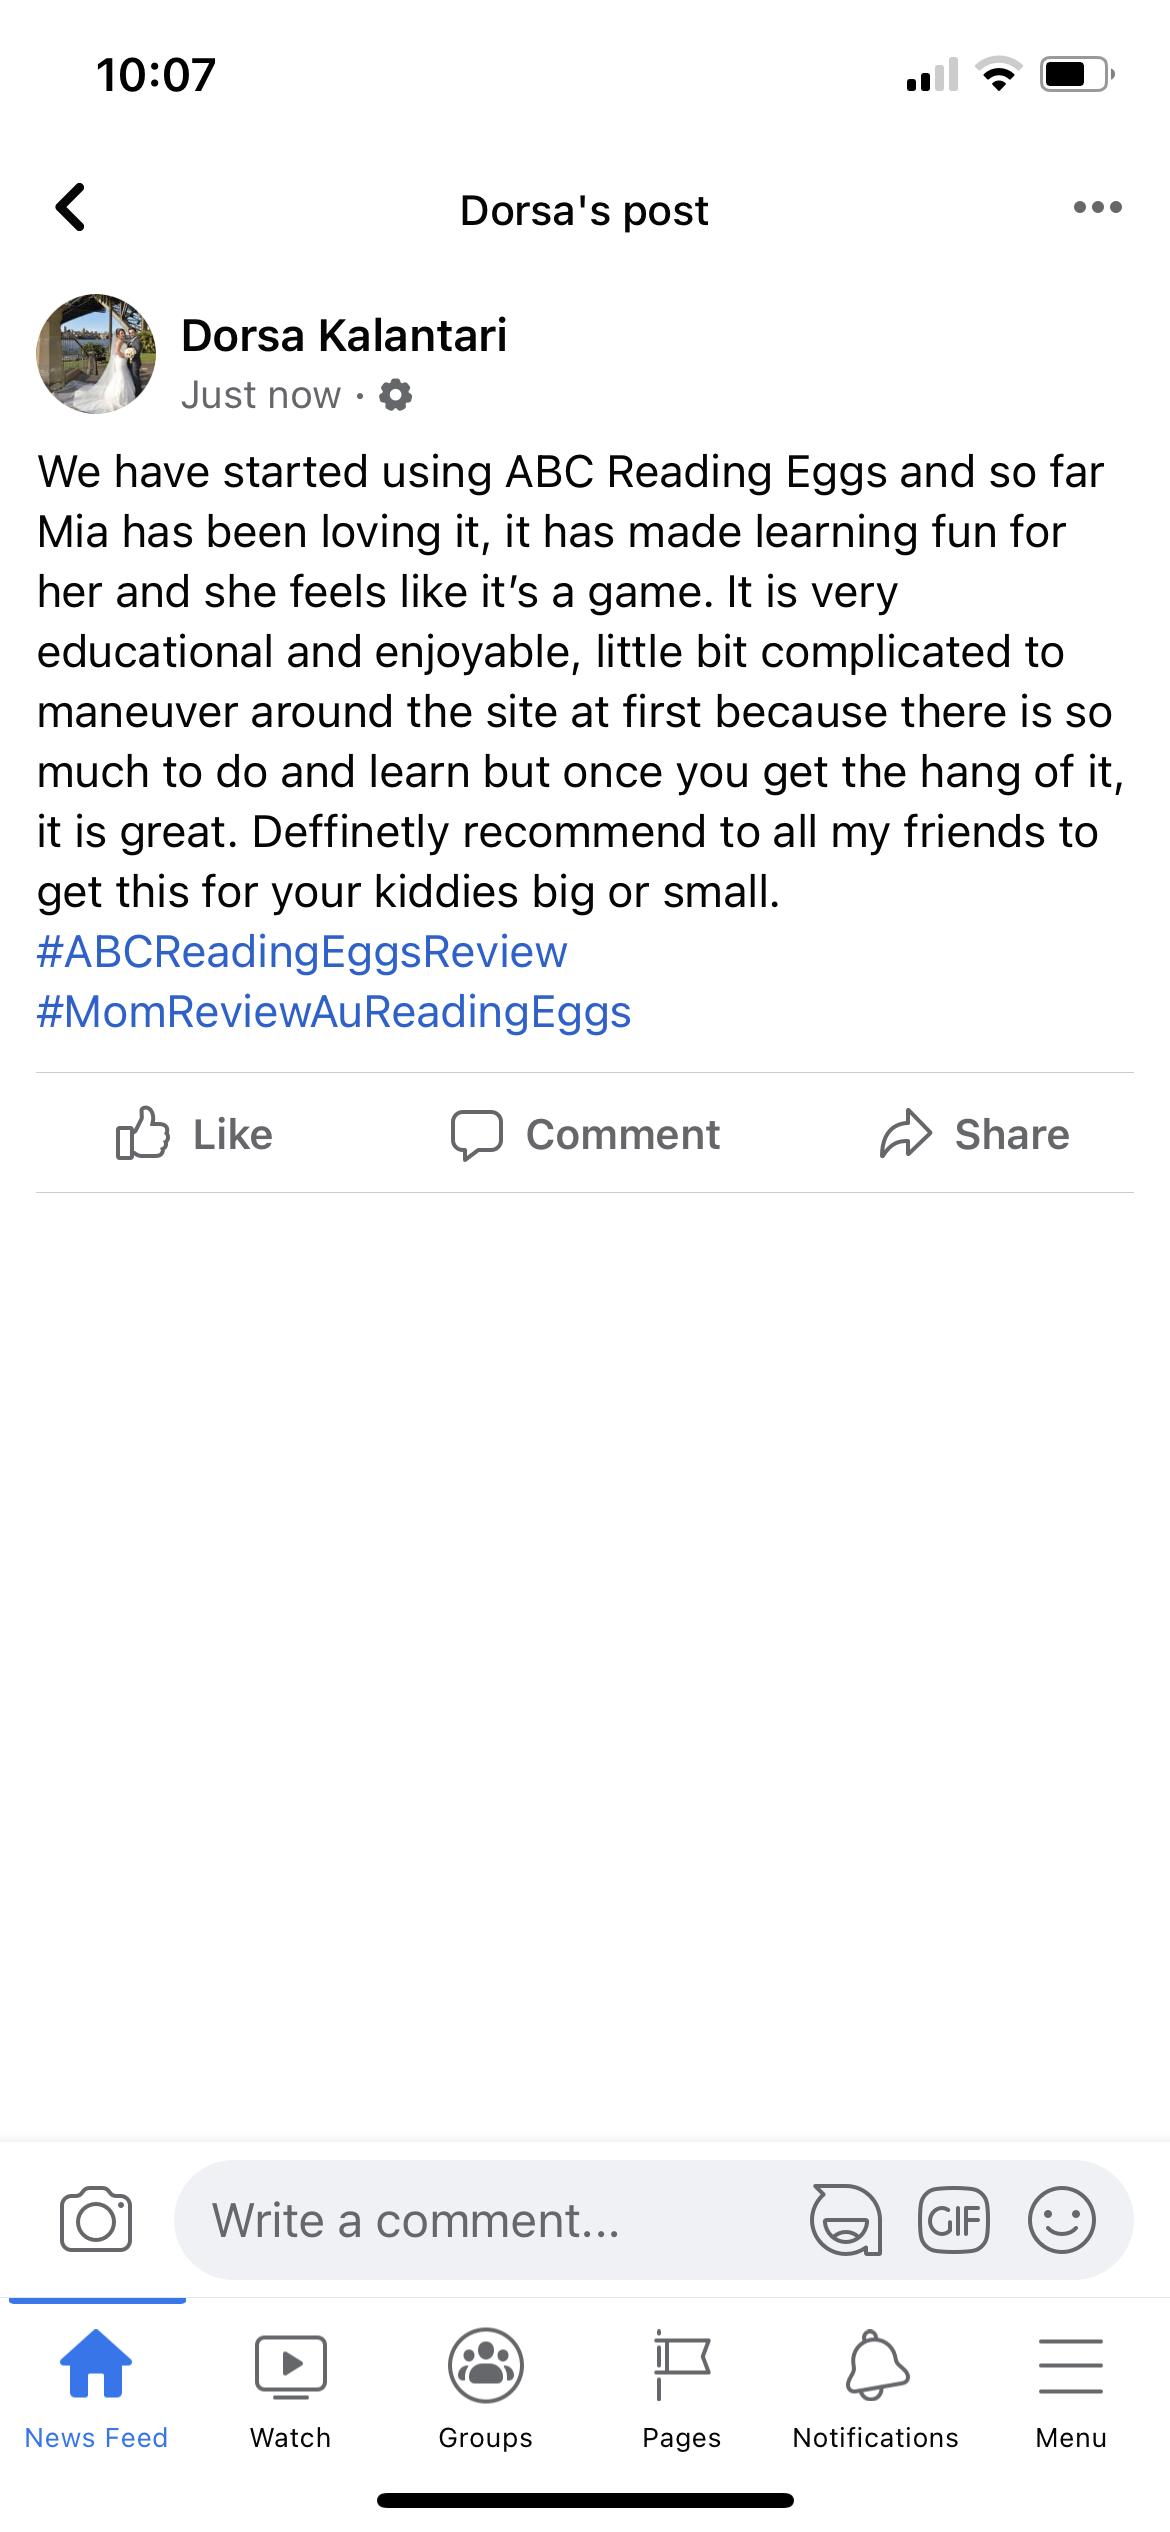Screen dimensions: 1170x2532
Task: Tap the back arrow icon
Action: click(71, 208)
